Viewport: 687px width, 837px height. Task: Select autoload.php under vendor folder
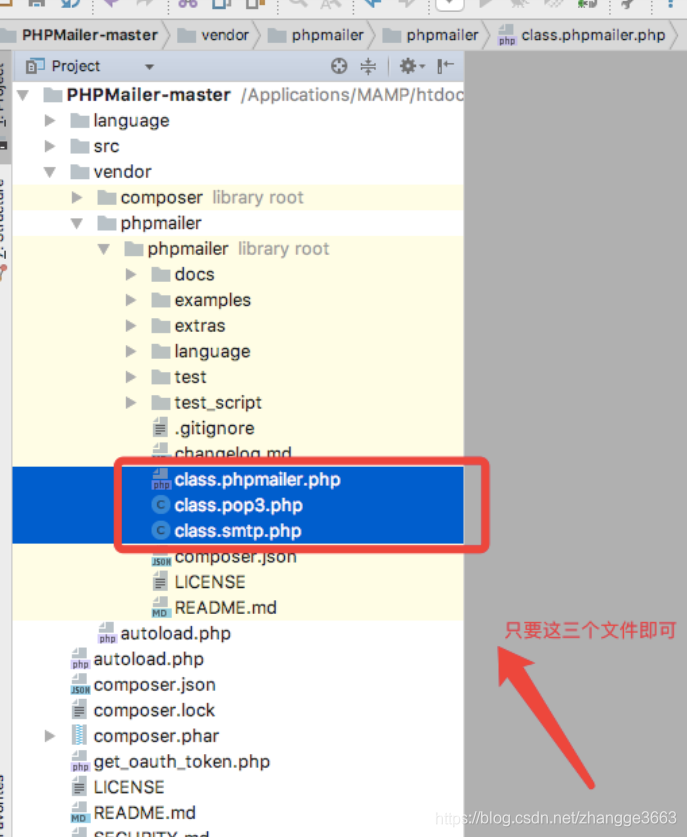[x=164, y=633]
